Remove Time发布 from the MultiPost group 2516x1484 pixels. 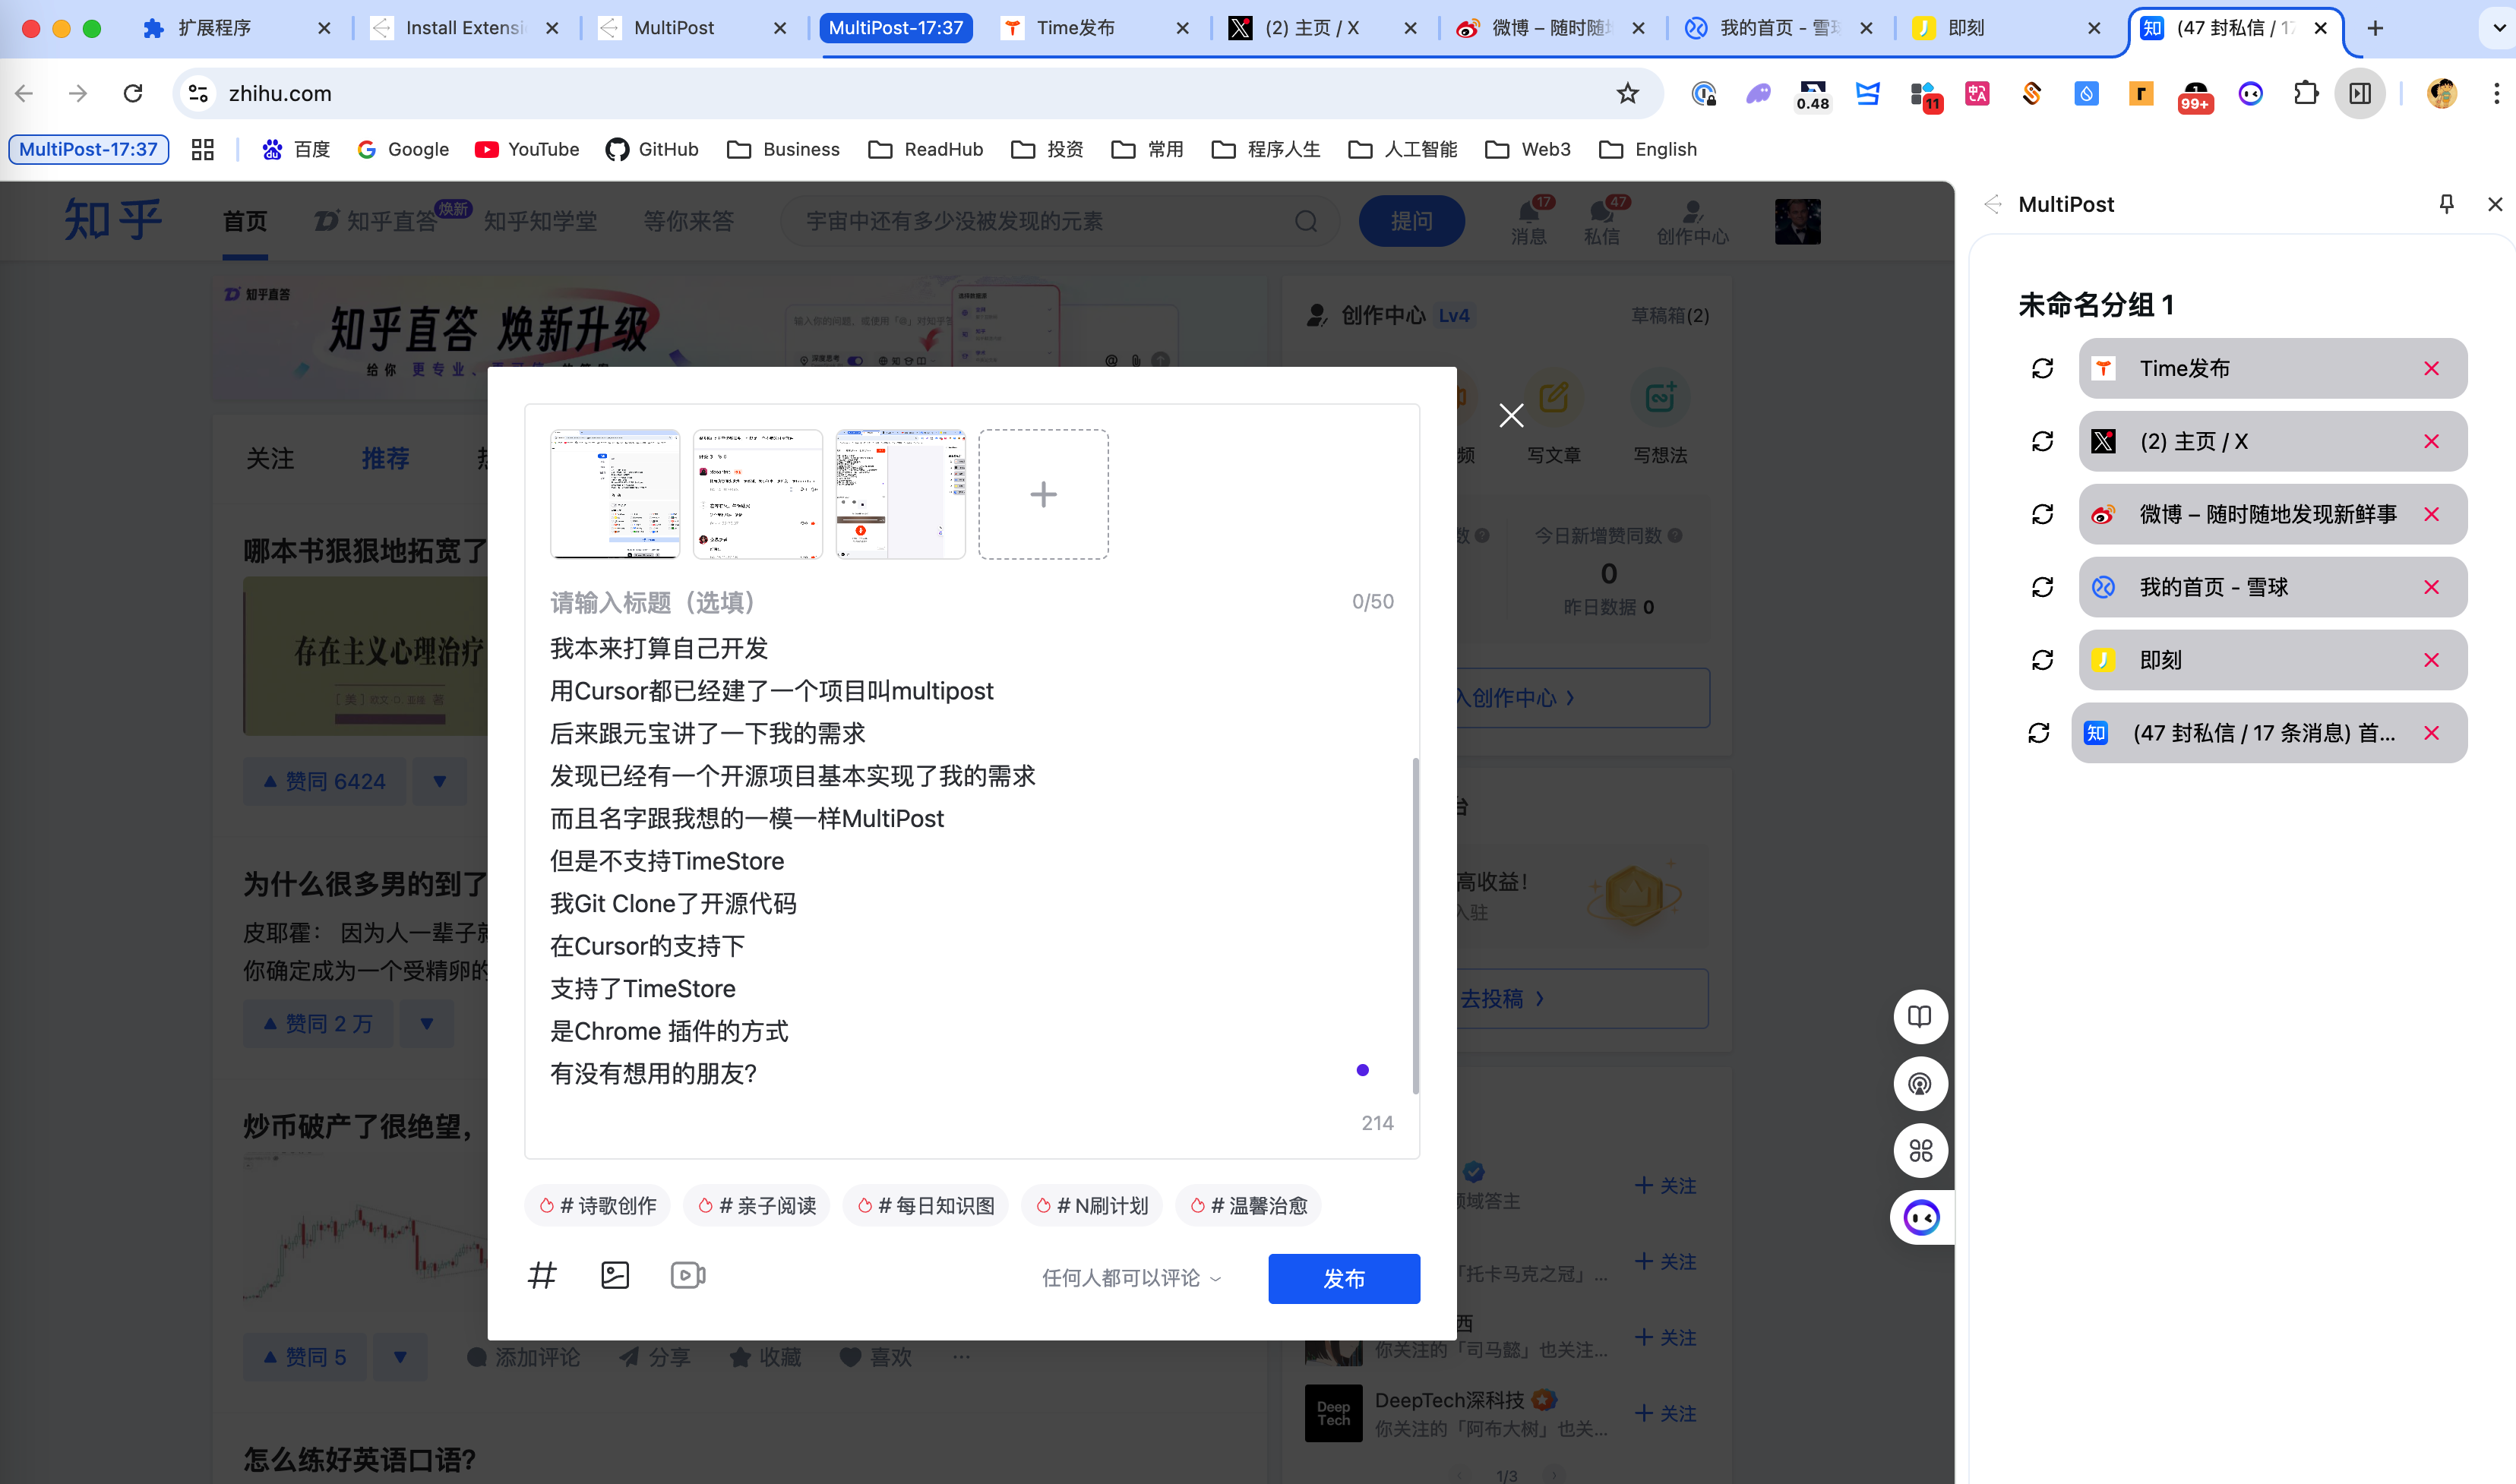2432,369
